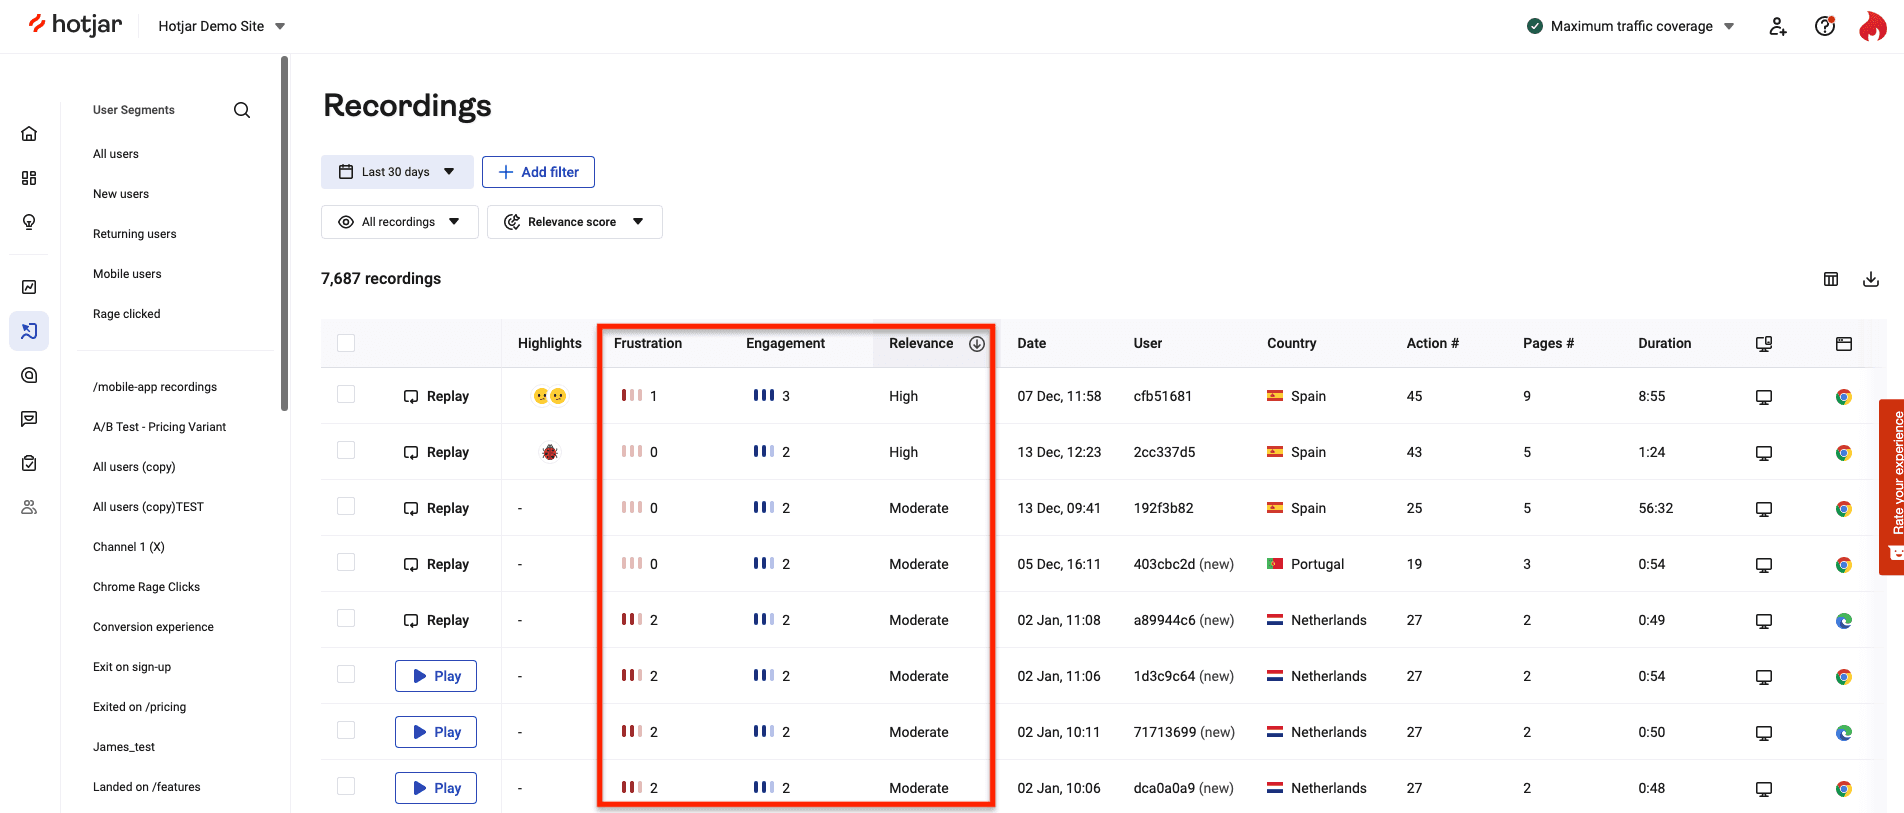The height and width of the screenshot is (813, 1904).
Task: Open the home icon in left sidebar
Action: click(x=29, y=134)
